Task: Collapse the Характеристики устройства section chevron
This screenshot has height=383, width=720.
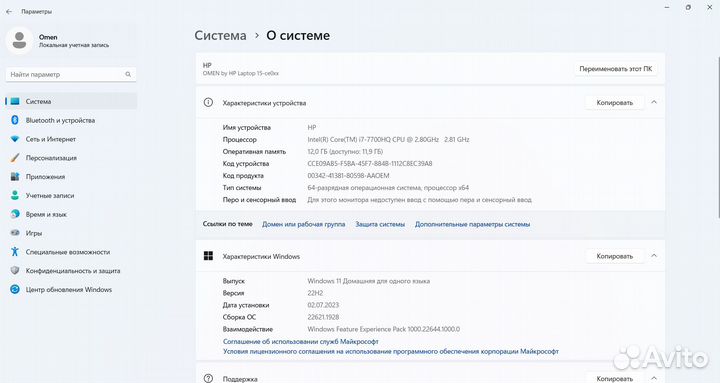Action: (x=654, y=102)
